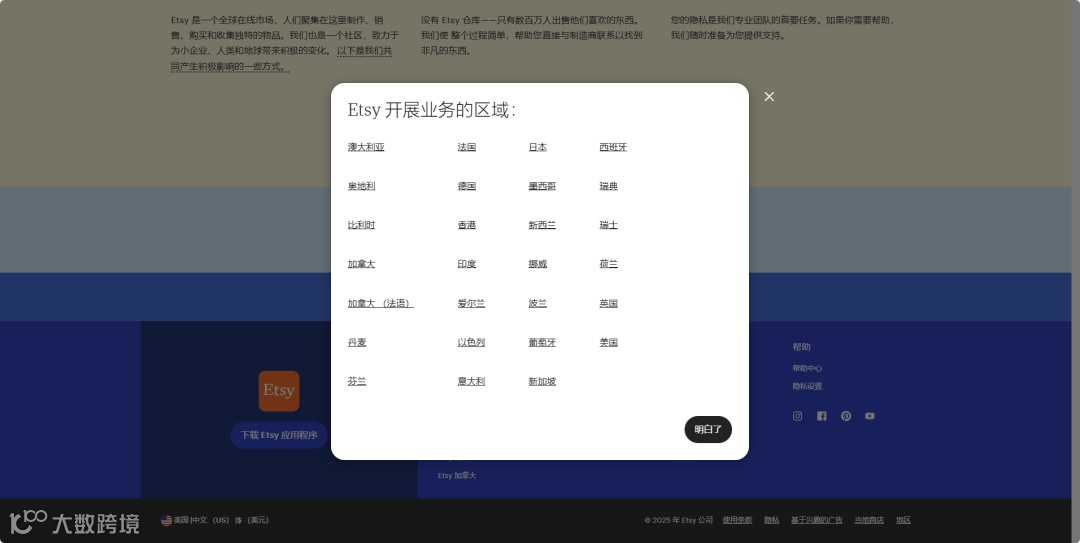Choose 新加坡 region link

[x=542, y=381]
